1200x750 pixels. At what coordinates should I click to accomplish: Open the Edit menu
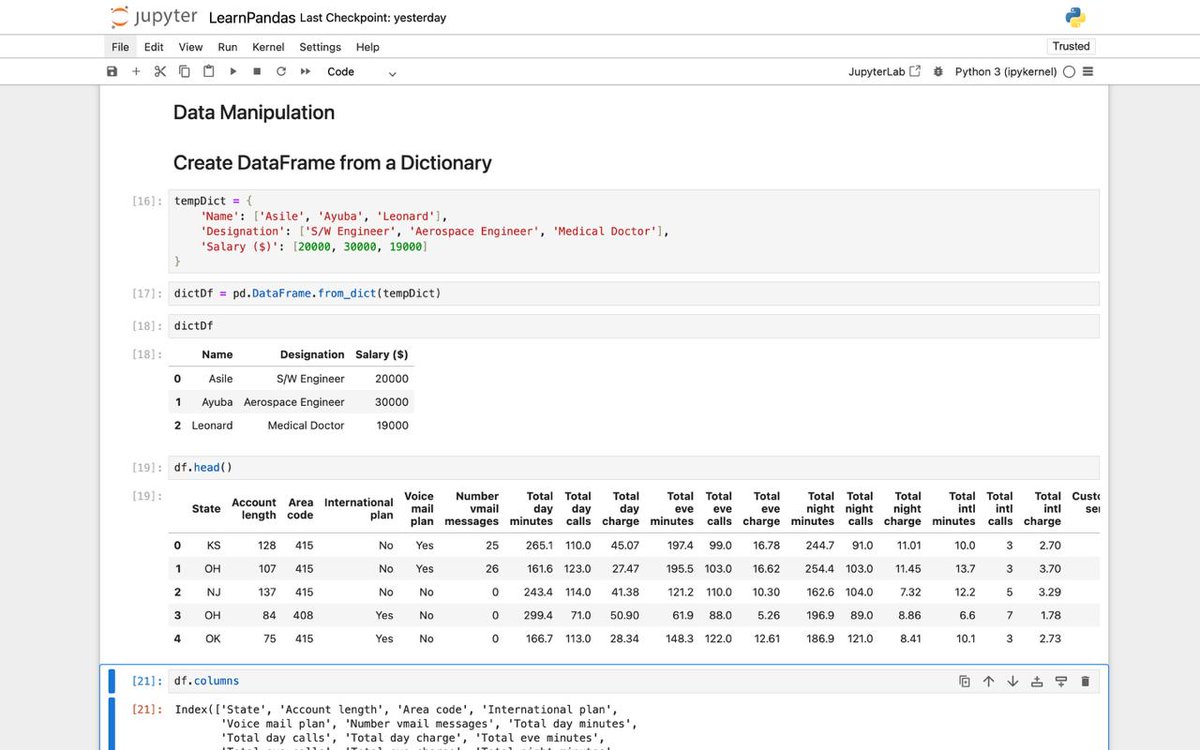click(153, 47)
